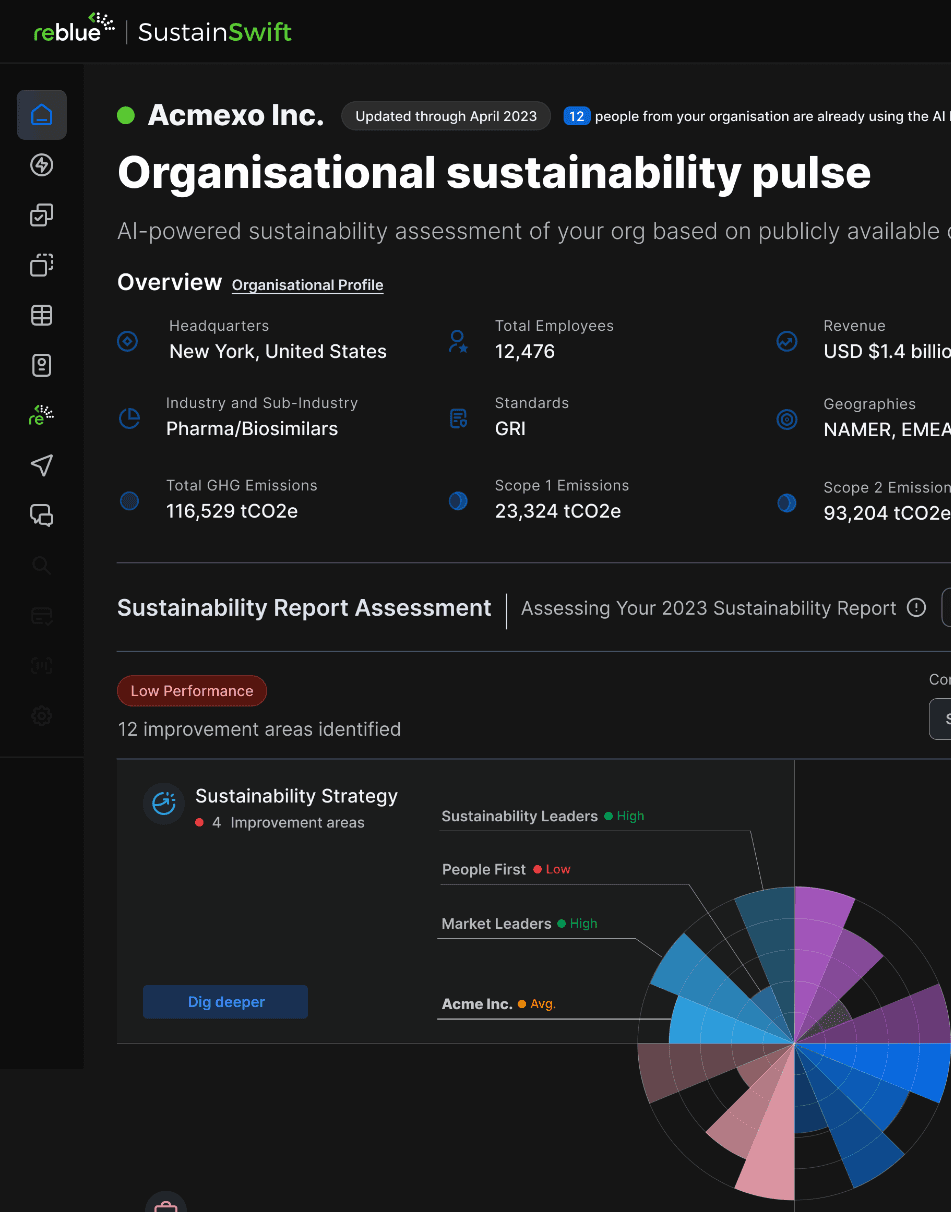The width and height of the screenshot is (951, 1212).
Task: Open the Organisational Profile link
Action: [308, 285]
